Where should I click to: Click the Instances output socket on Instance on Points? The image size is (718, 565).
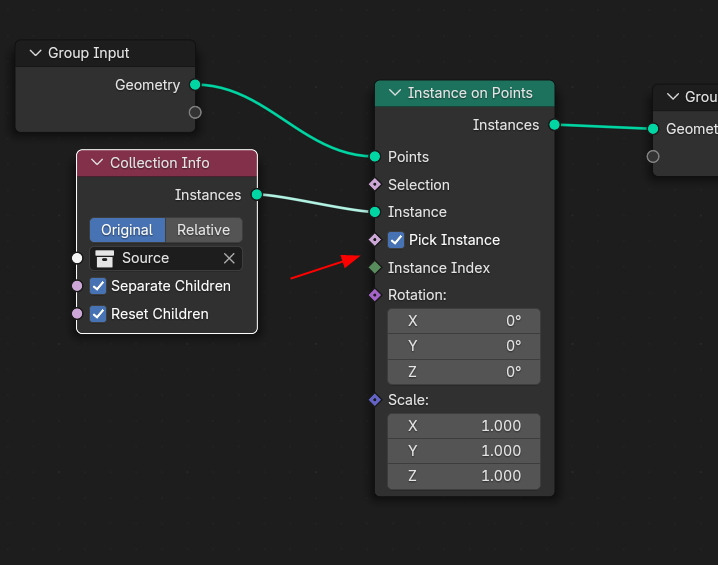click(x=554, y=125)
